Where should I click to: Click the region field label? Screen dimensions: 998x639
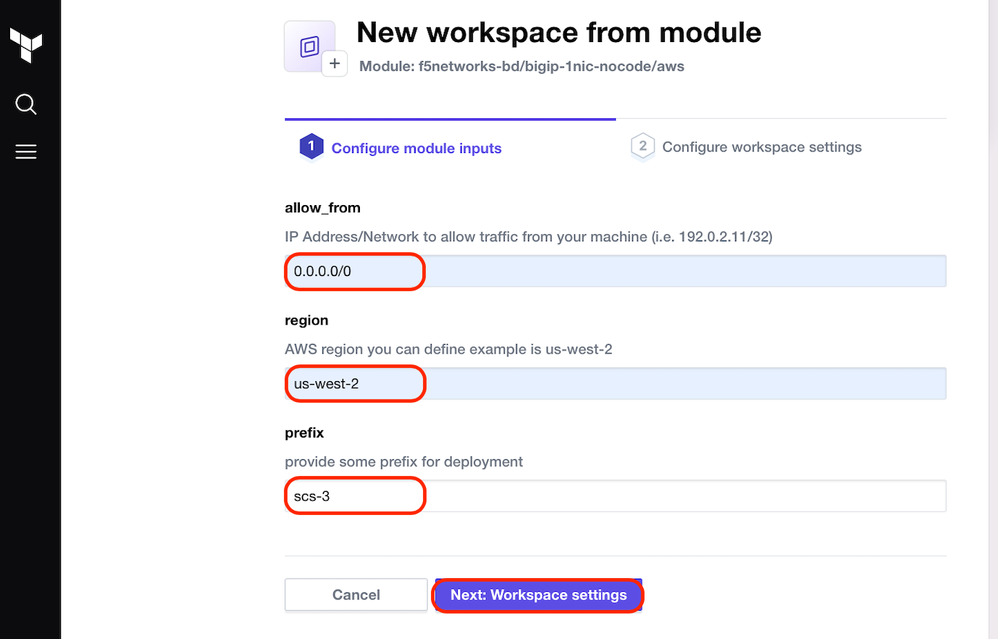point(307,321)
